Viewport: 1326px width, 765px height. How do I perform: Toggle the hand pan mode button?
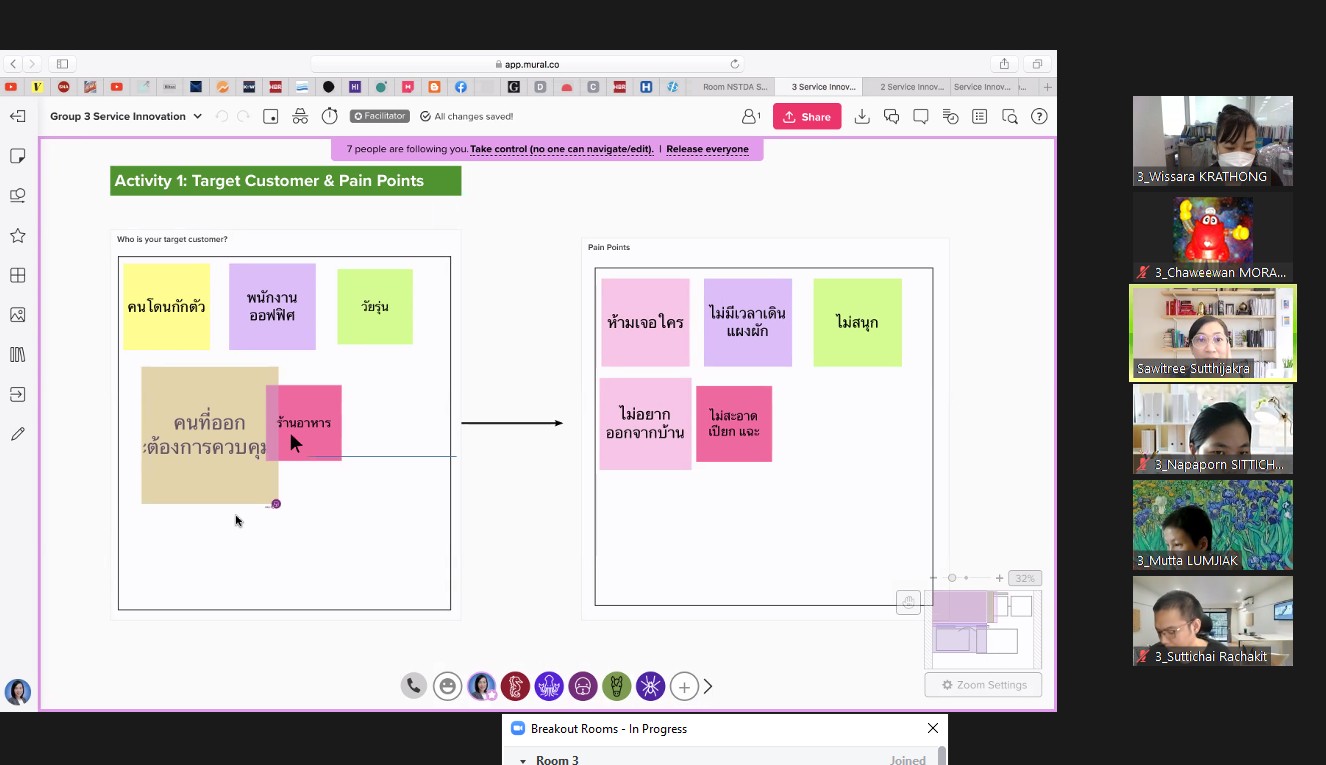(x=908, y=603)
